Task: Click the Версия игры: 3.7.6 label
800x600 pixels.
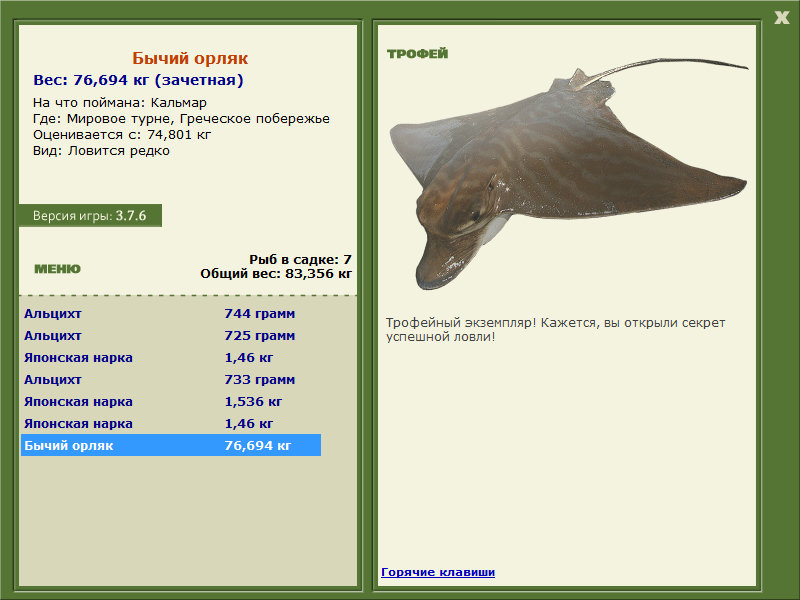Action: coord(90,215)
